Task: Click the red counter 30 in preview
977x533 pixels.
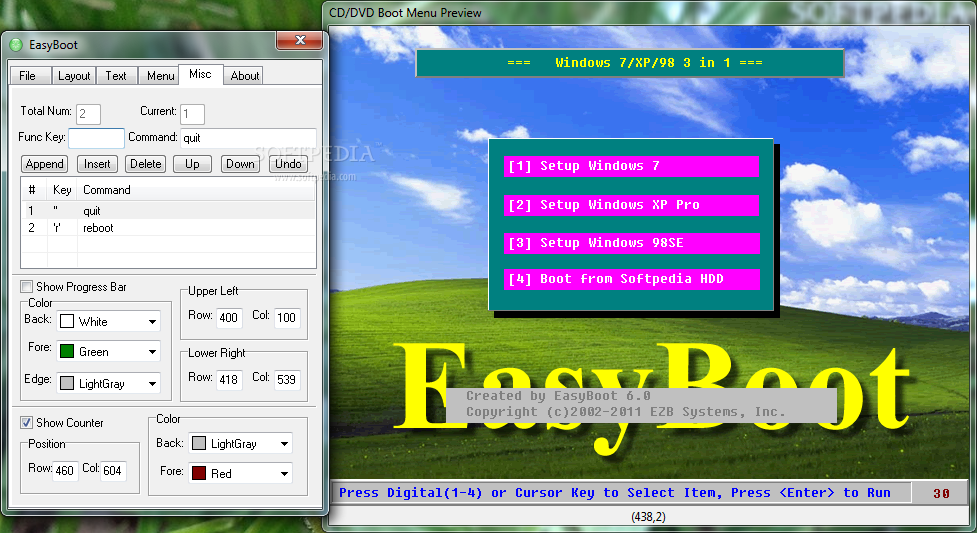Action: pos(941,494)
